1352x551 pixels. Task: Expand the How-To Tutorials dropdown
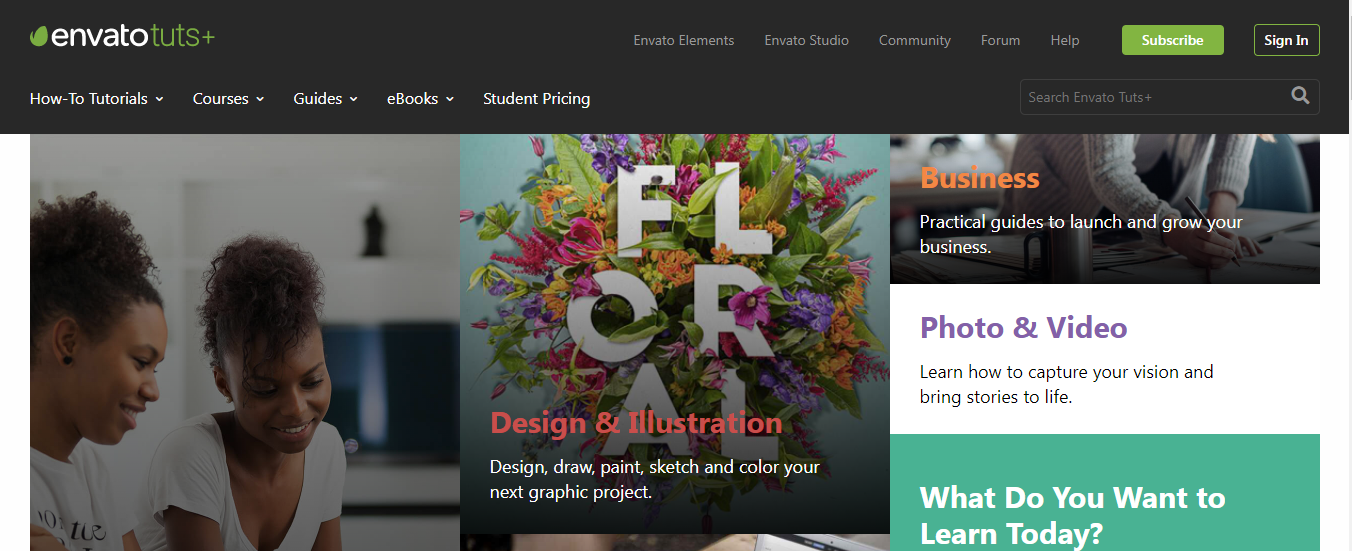point(96,99)
